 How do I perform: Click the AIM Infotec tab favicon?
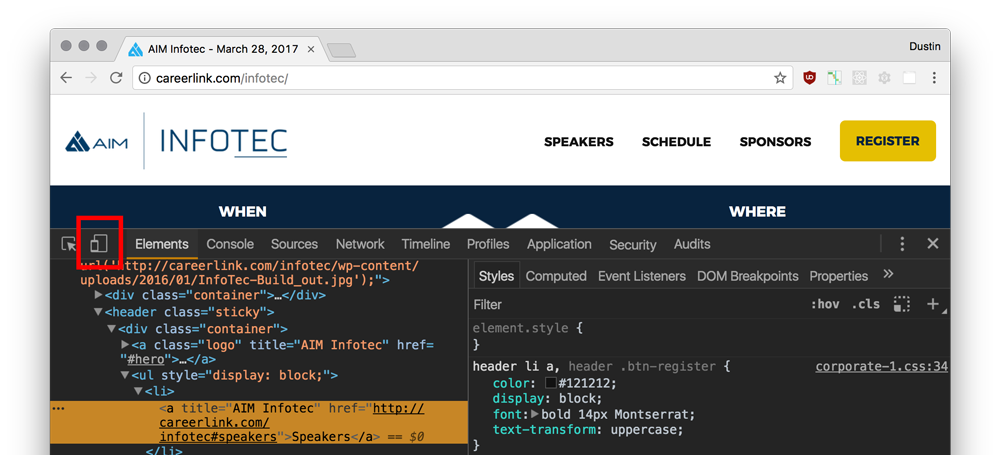(135, 49)
